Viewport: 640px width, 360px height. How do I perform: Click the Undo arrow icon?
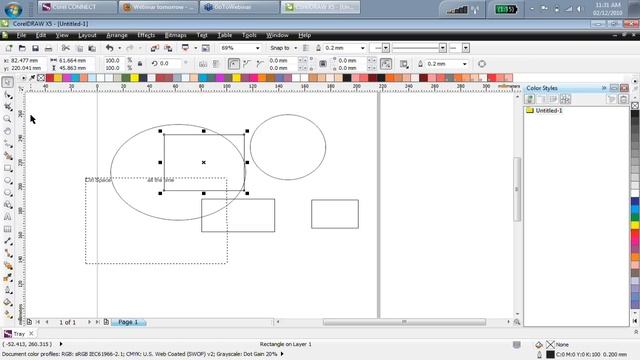tap(109, 48)
